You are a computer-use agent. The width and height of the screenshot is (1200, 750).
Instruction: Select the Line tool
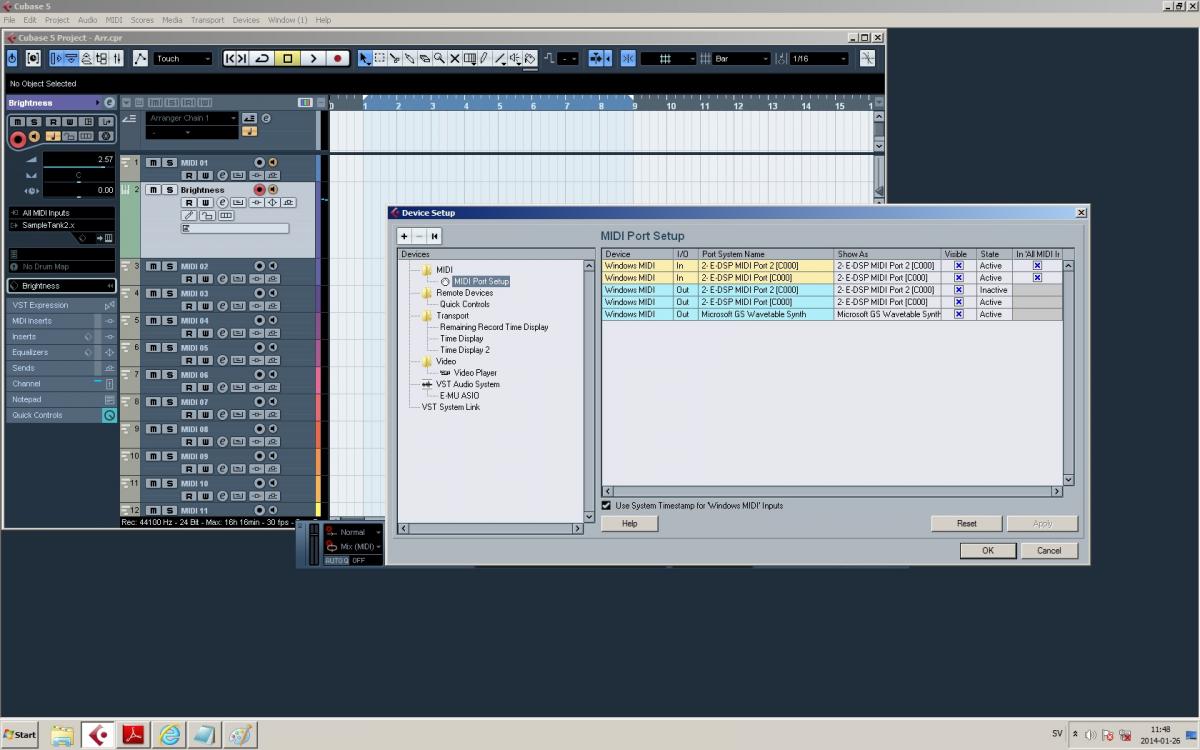499,59
